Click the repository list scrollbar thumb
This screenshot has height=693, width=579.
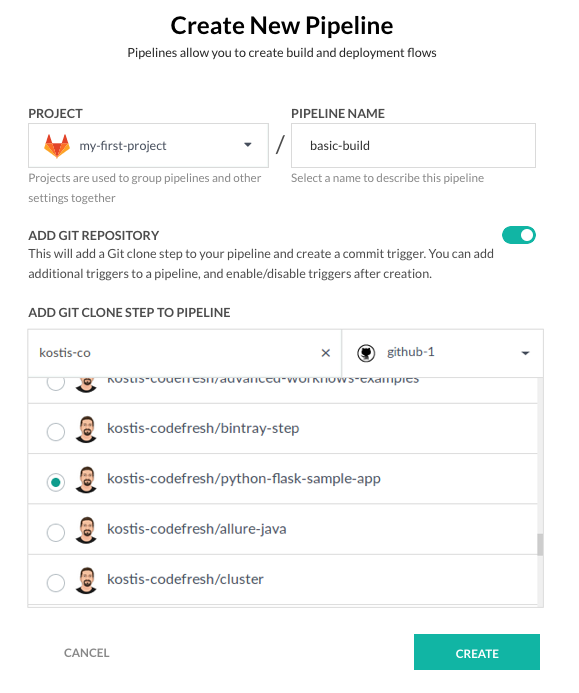point(540,544)
